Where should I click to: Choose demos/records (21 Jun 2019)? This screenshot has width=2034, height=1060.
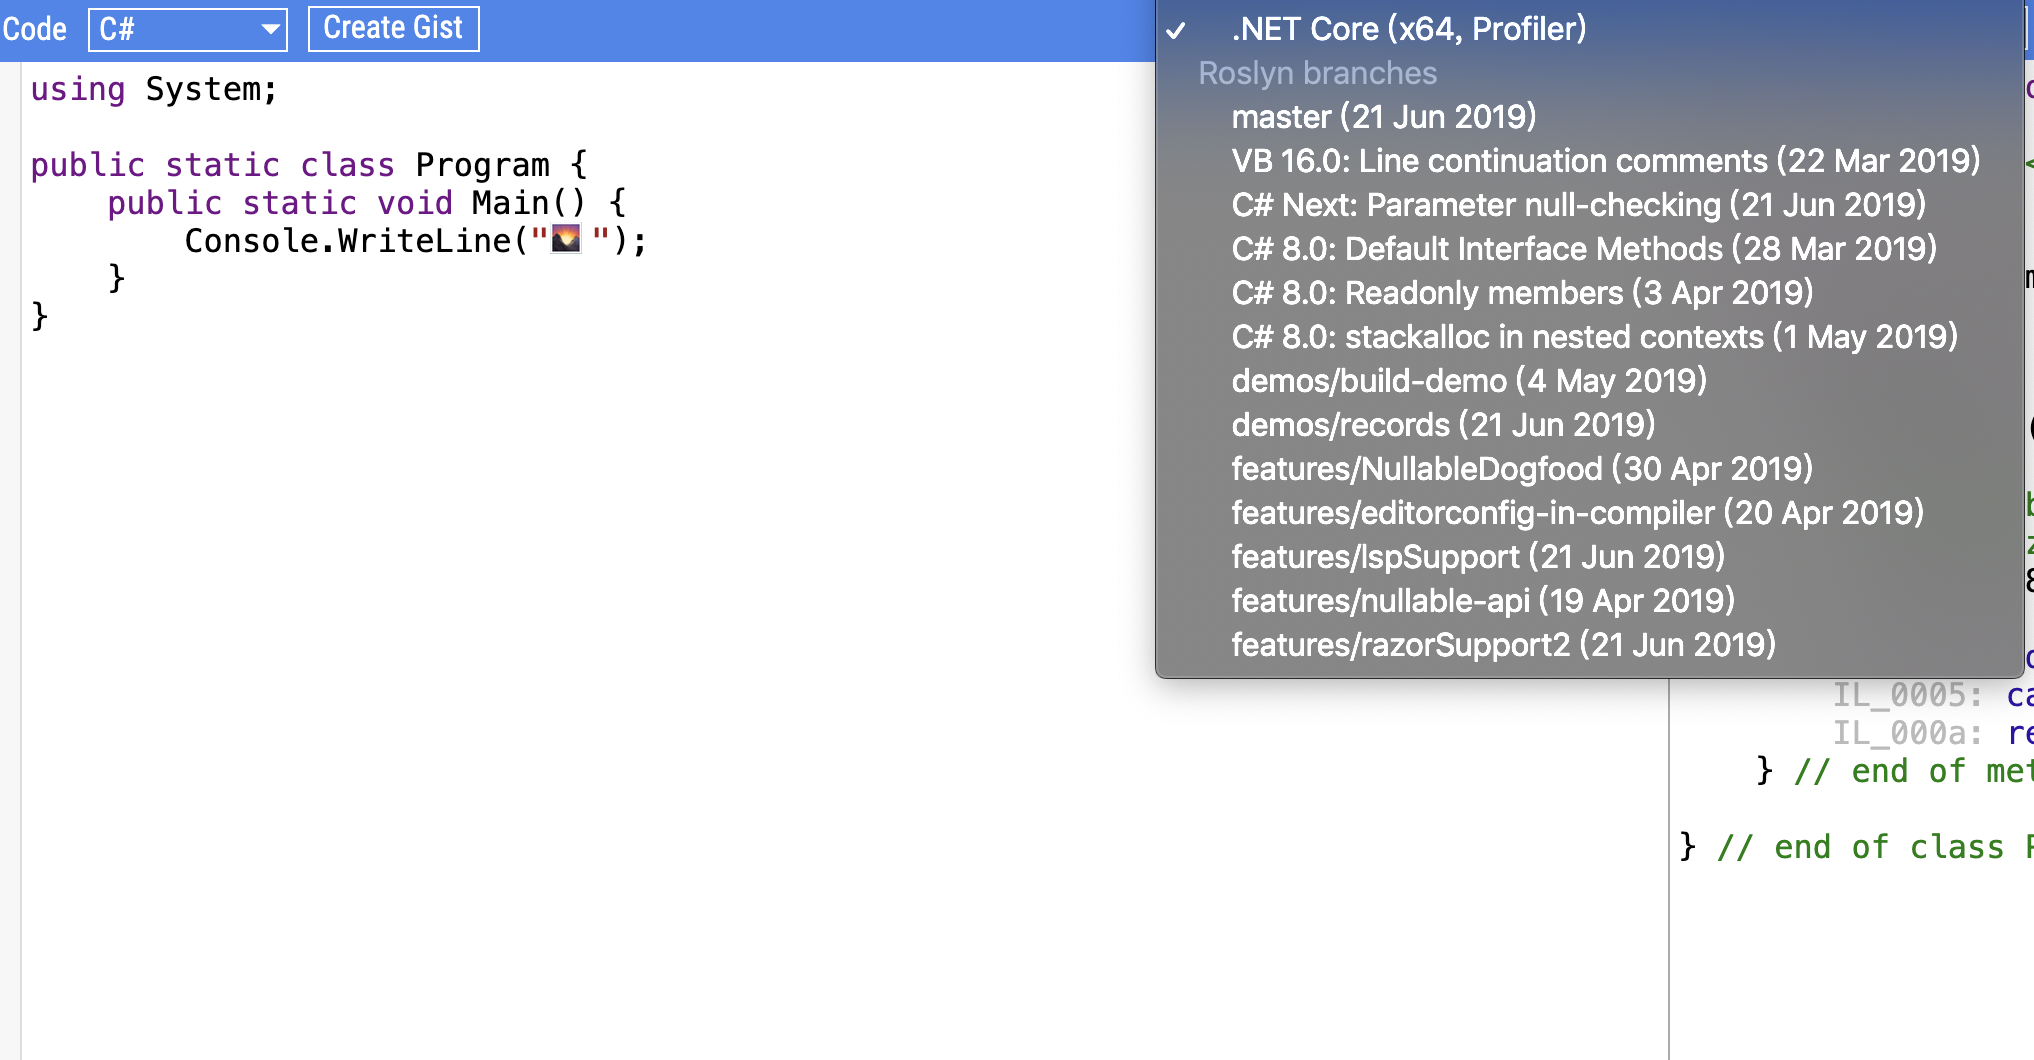(x=1589, y=425)
